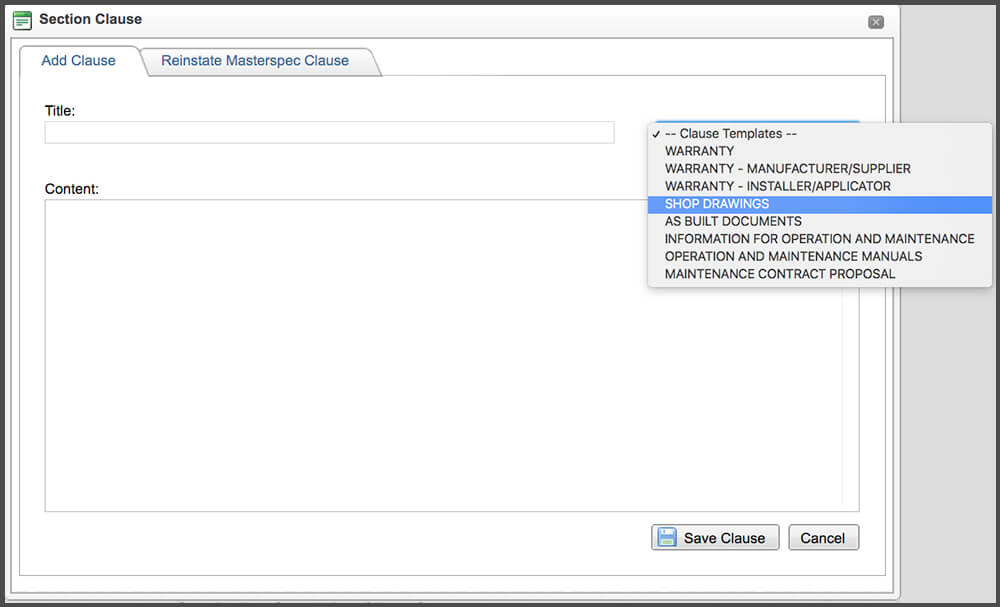1000x607 pixels.
Task: Select WARRANTY - MANUFACTURER/SUPPLIER template
Action: [x=787, y=168]
